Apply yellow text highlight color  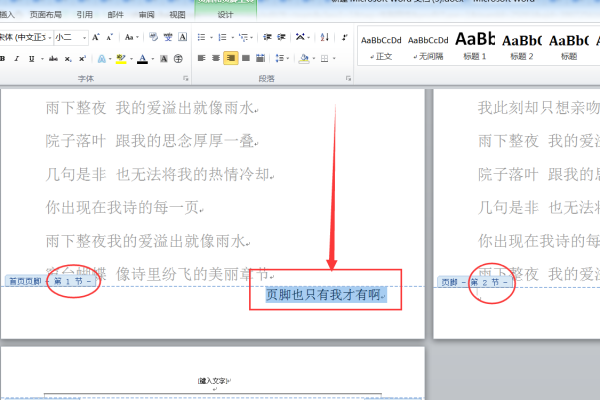(x=121, y=59)
